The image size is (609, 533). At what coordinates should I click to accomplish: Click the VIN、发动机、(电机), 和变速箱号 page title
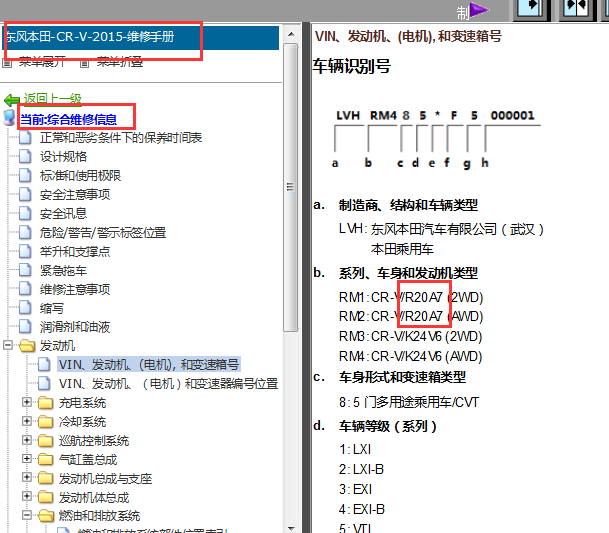408,37
